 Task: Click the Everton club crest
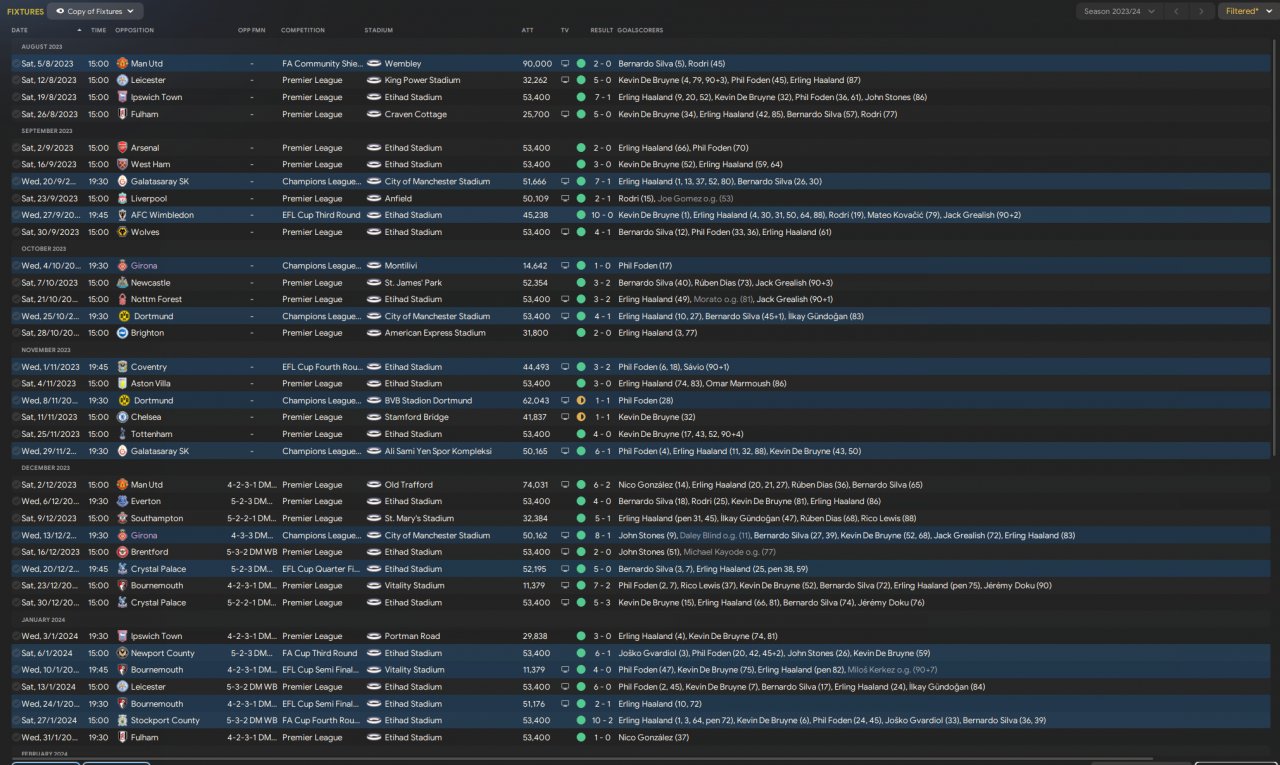tap(122, 501)
